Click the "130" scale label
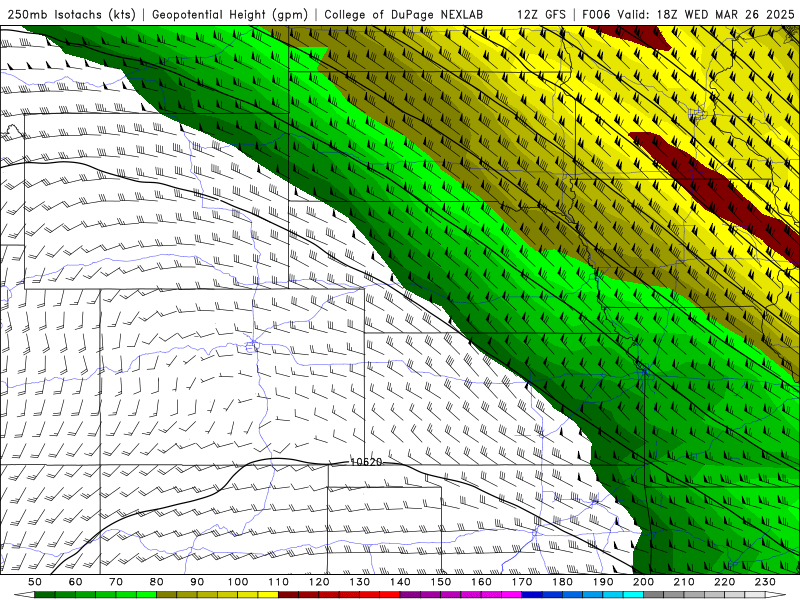The height and width of the screenshot is (600, 800). (360, 582)
